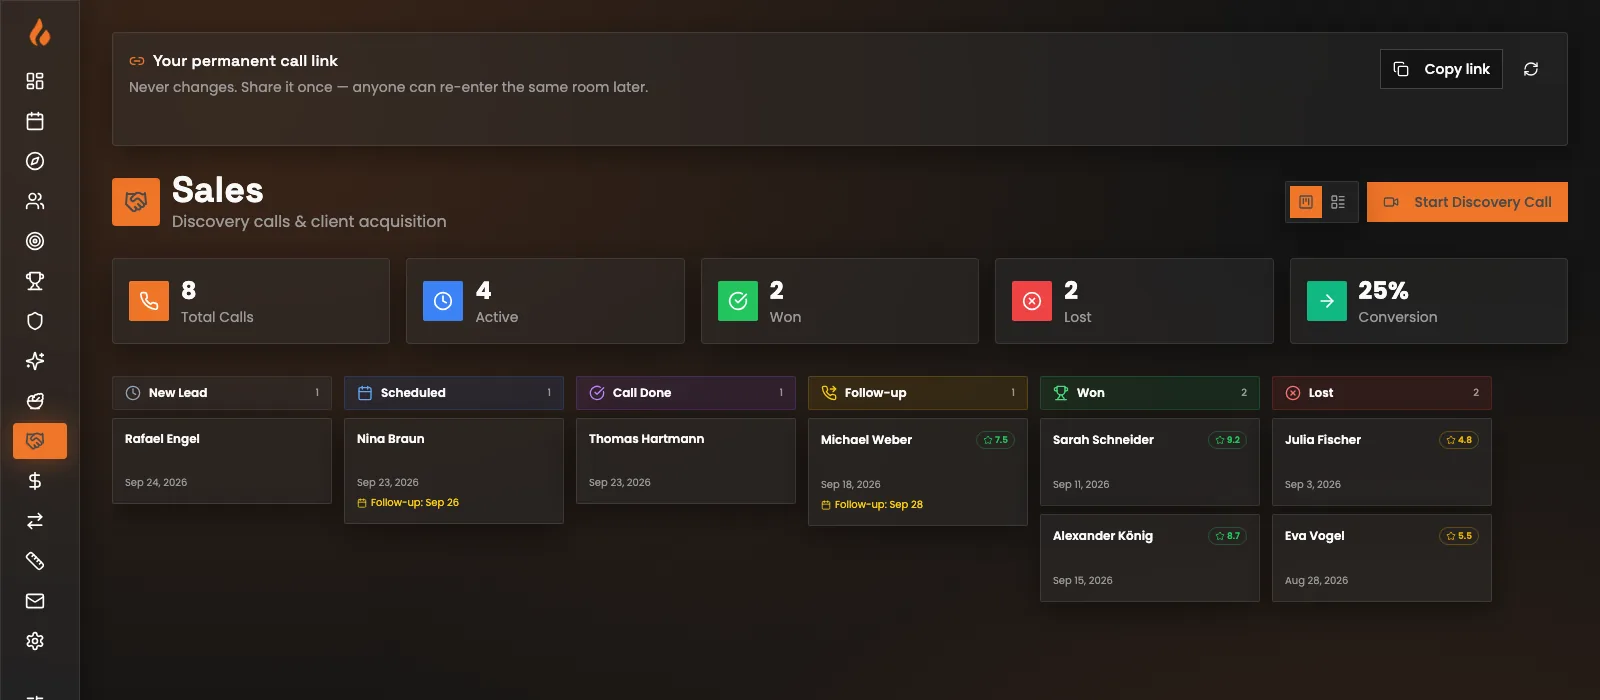
Task: Open Michael Weber lead card
Action: pos(918,472)
